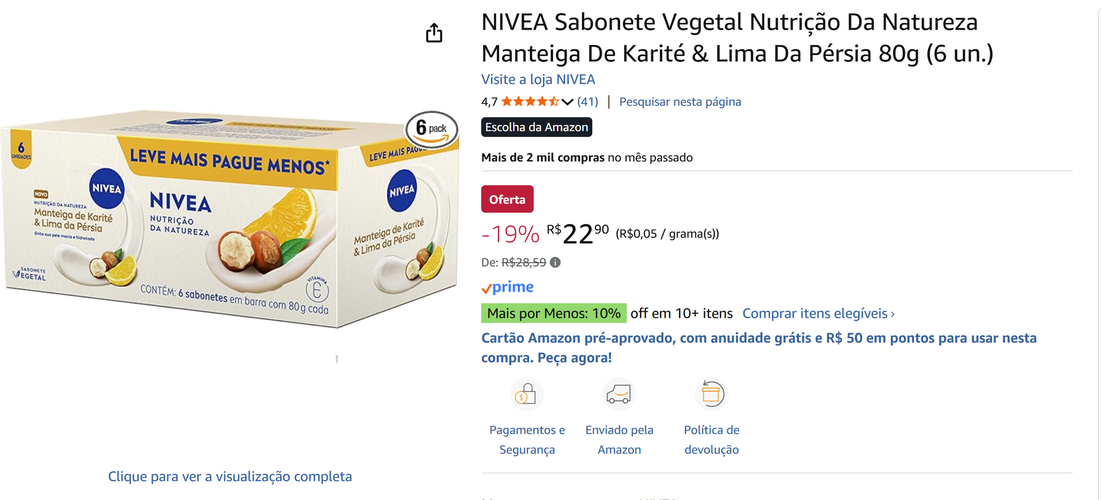Viewport: 1101px width, 500px height.
Task: Open the 41 customer reviews link
Action: tap(588, 102)
